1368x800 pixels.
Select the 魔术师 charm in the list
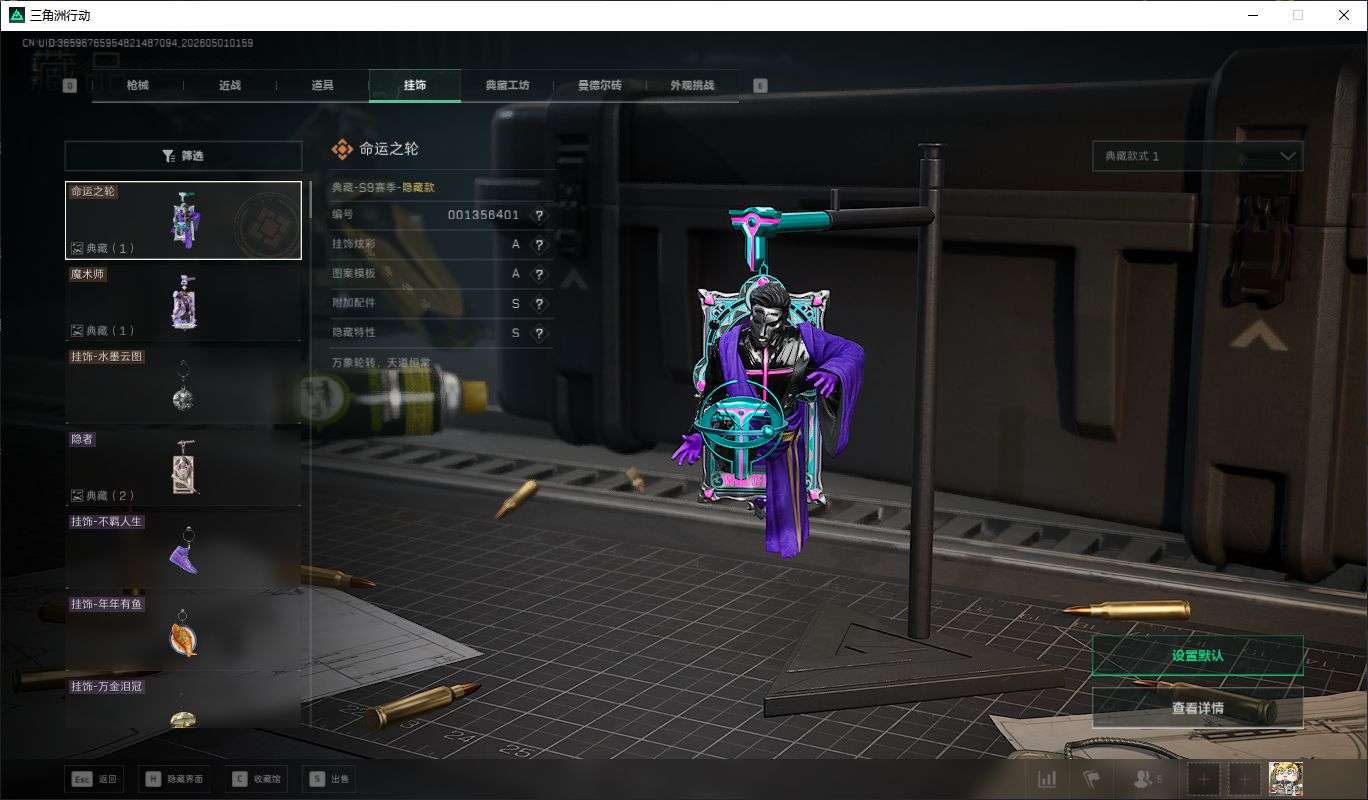(x=183, y=302)
